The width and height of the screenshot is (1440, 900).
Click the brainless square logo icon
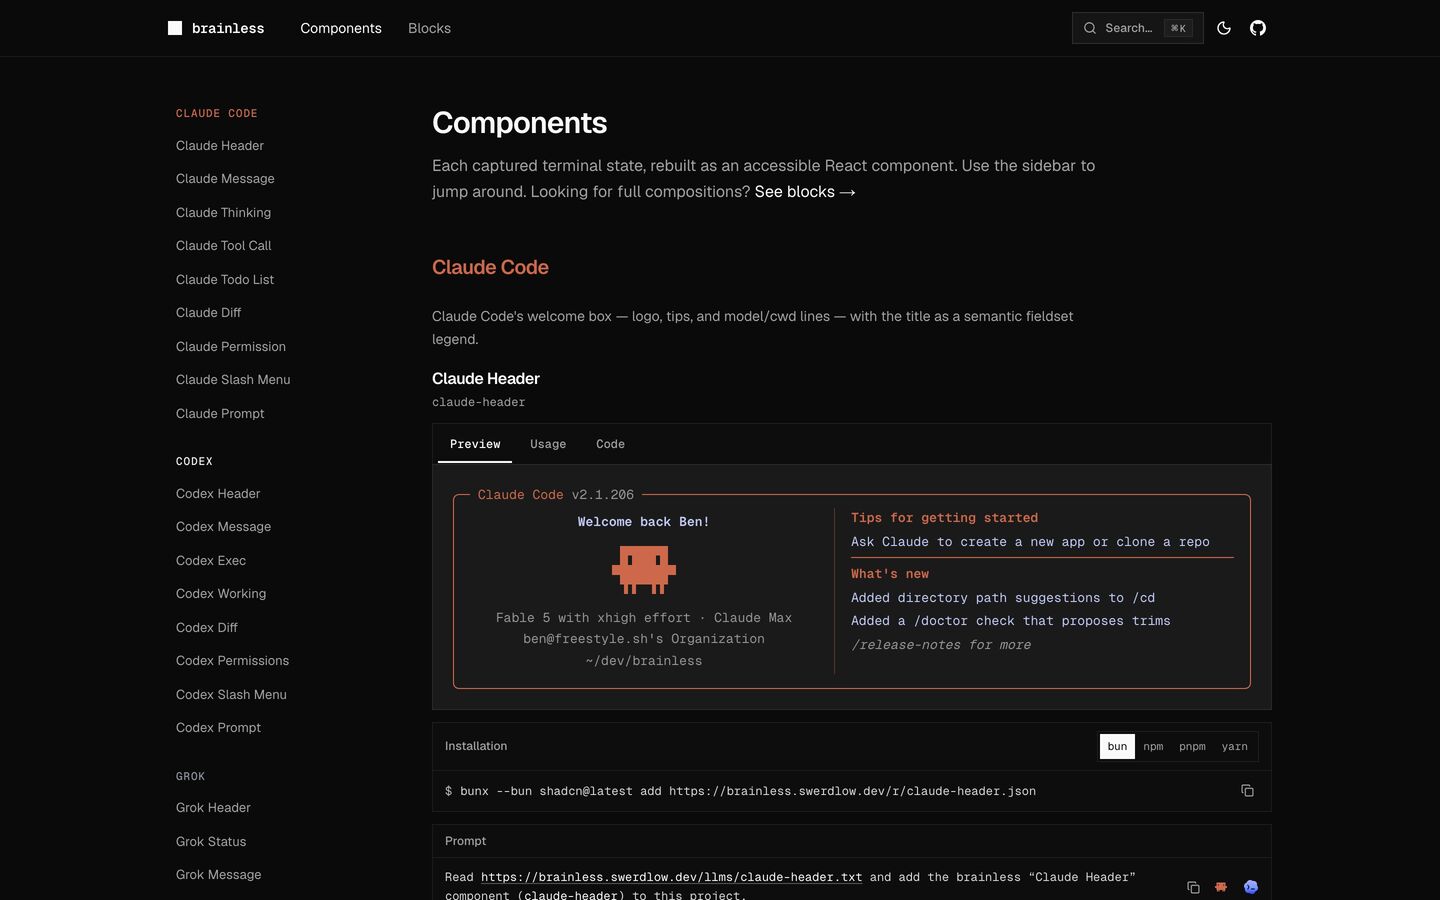175,28
